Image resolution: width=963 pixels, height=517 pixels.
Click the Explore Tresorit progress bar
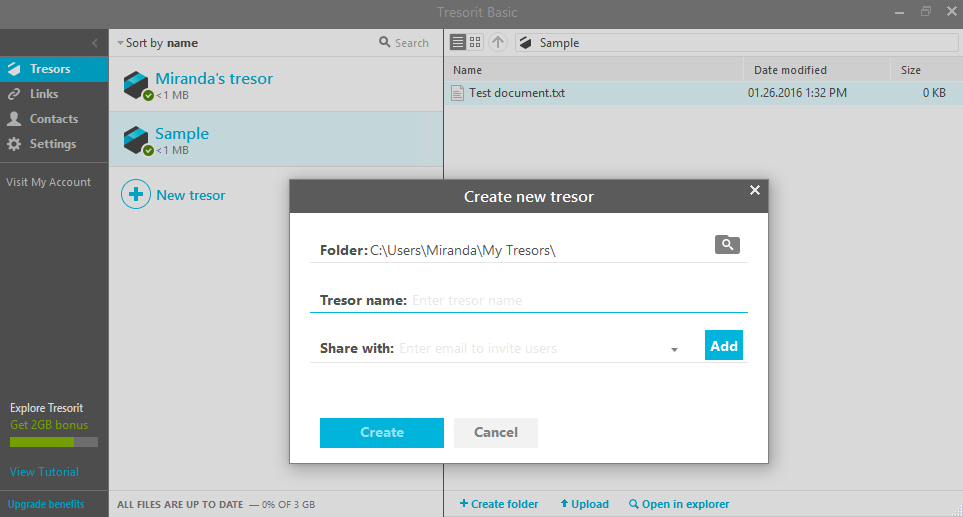tap(54, 442)
